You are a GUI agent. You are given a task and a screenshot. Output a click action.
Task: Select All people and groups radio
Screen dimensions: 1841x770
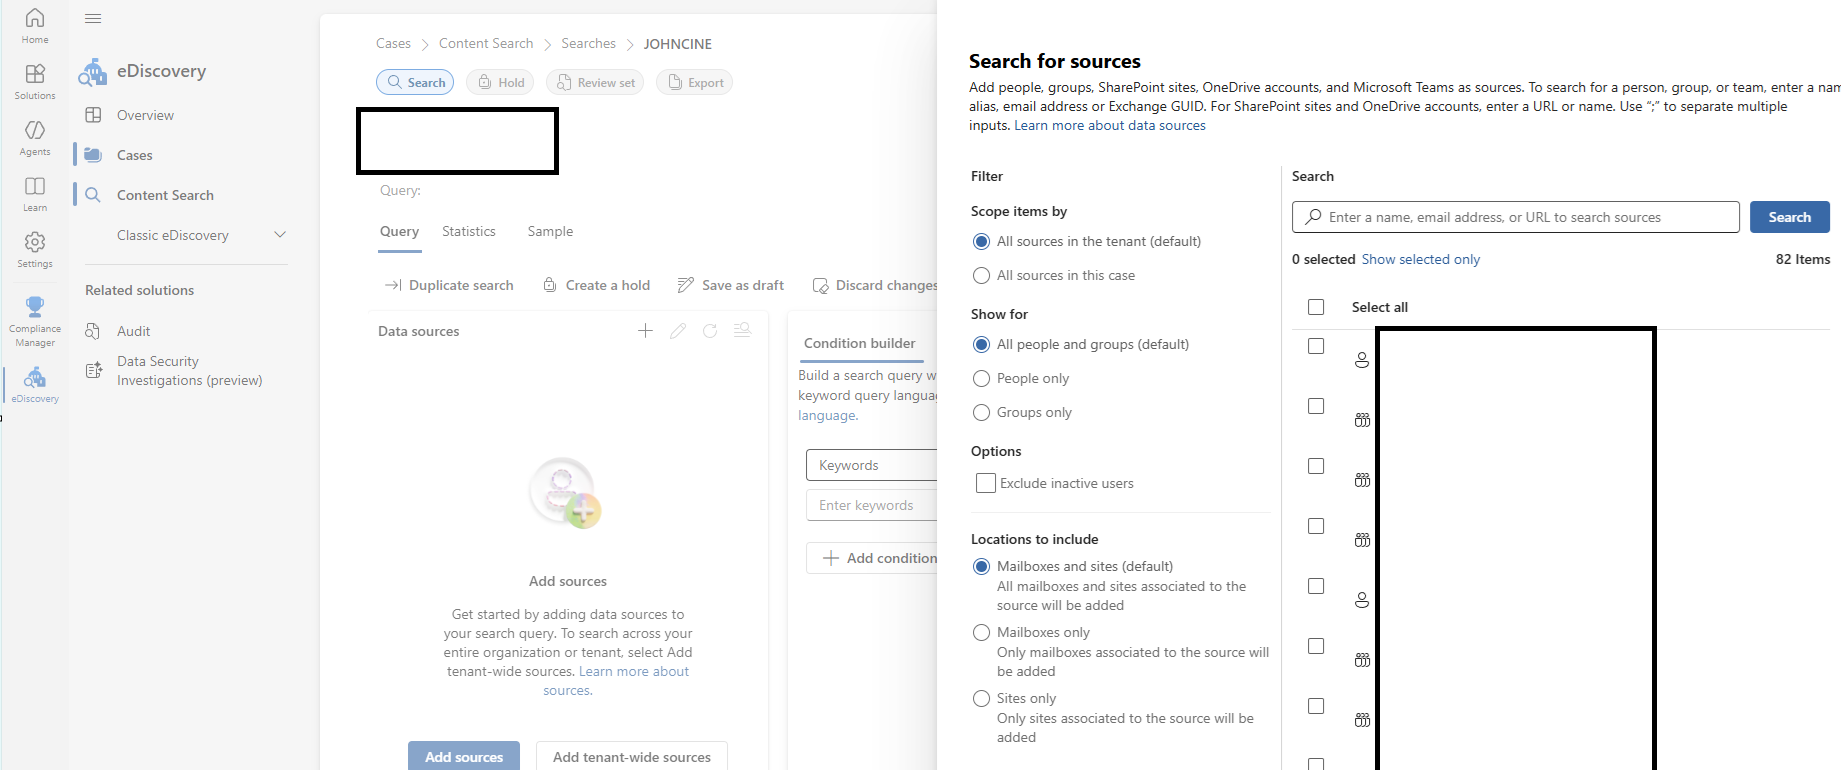tap(981, 345)
